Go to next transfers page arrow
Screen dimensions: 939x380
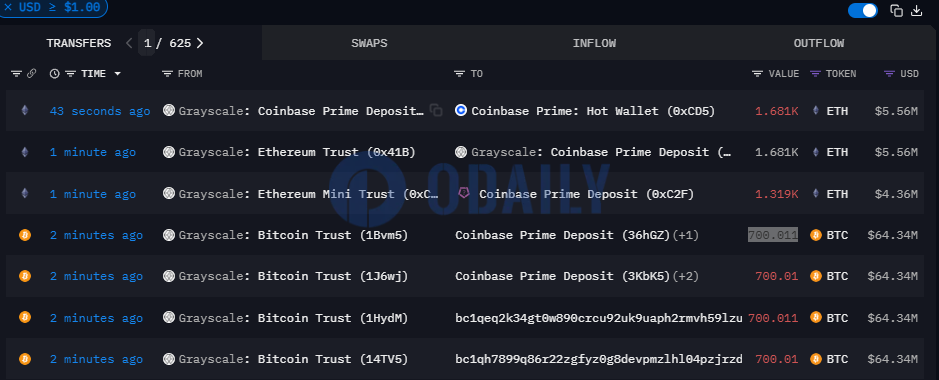click(200, 43)
